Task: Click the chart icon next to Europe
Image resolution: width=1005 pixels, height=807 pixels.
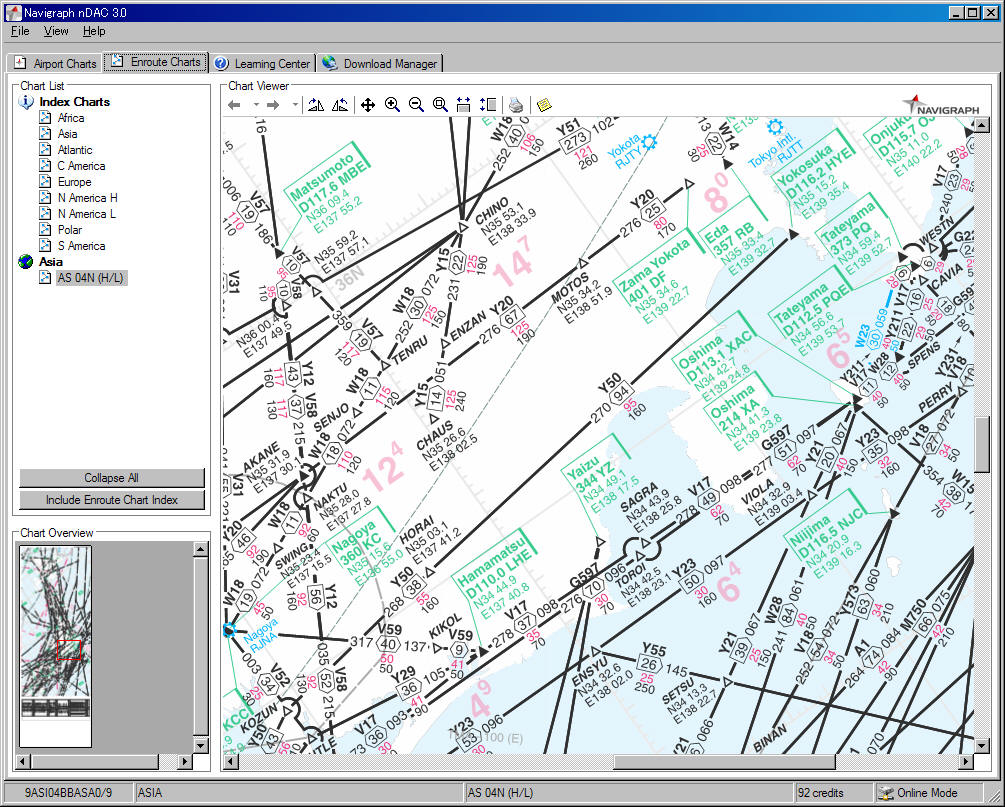Action: click(x=45, y=181)
